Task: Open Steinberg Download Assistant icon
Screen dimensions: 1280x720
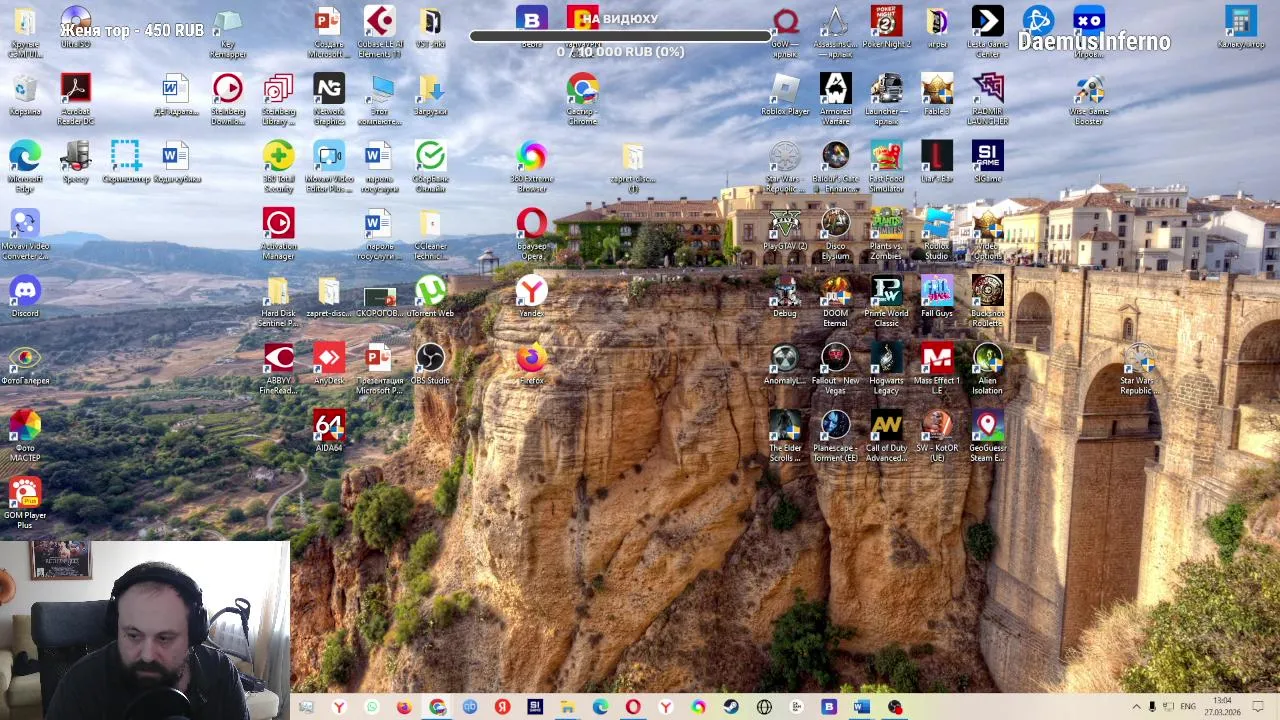Action: [x=228, y=99]
